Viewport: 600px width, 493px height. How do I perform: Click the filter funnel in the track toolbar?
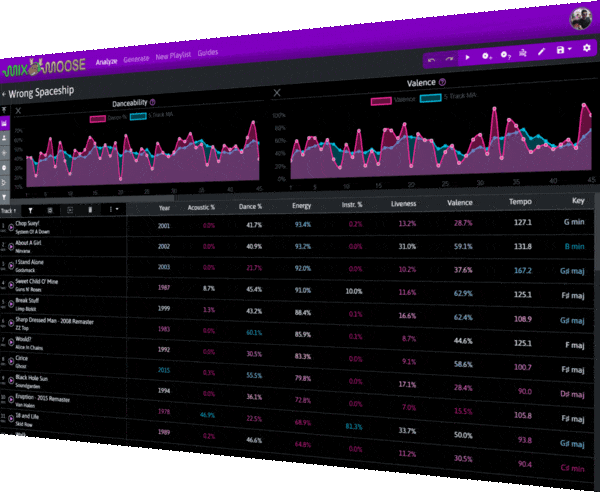(30, 210)
